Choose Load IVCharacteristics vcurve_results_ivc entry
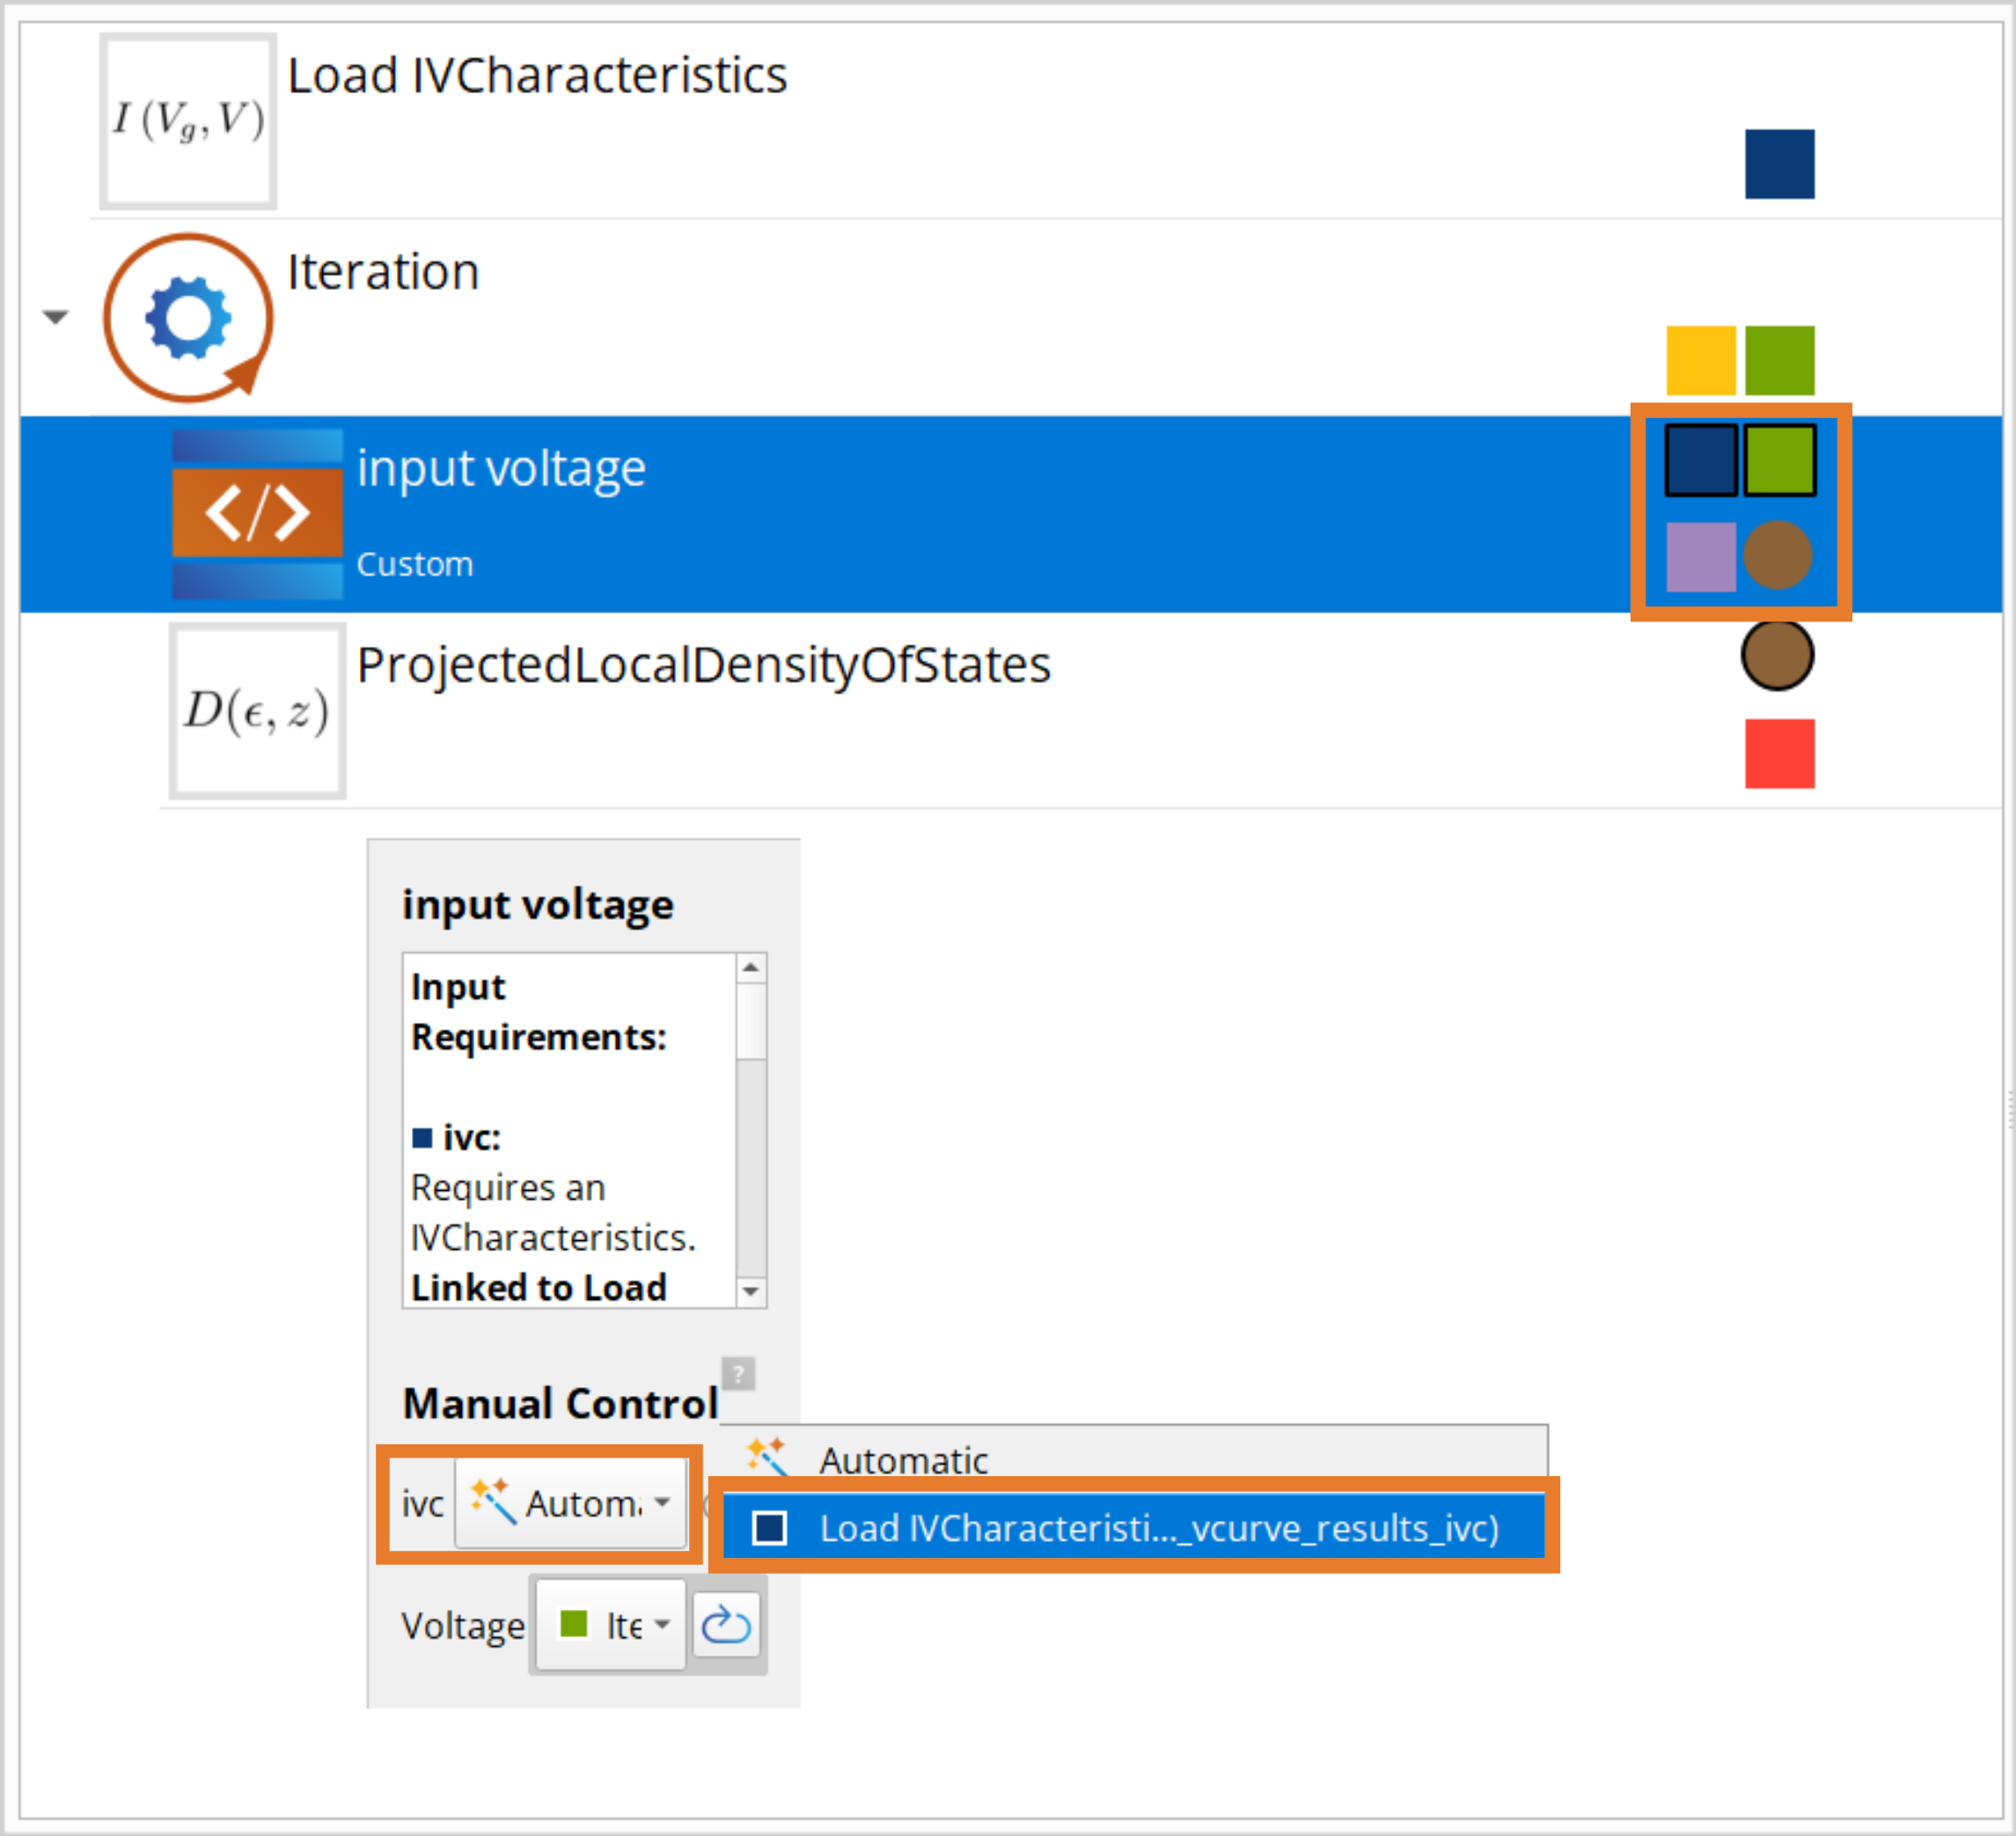Viewport: 2016px width, 1836px height. [1134, 1528]
